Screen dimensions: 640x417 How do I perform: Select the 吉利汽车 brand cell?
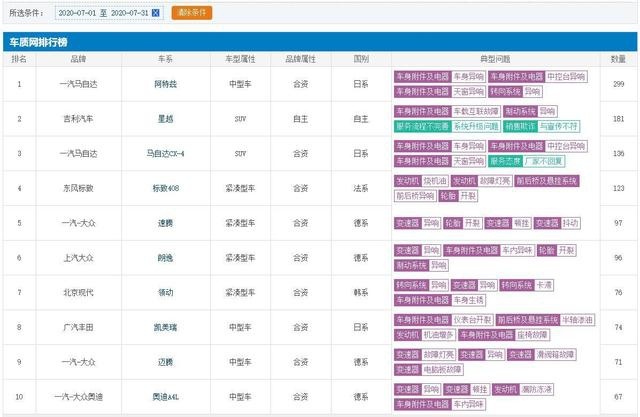[78, 119]
